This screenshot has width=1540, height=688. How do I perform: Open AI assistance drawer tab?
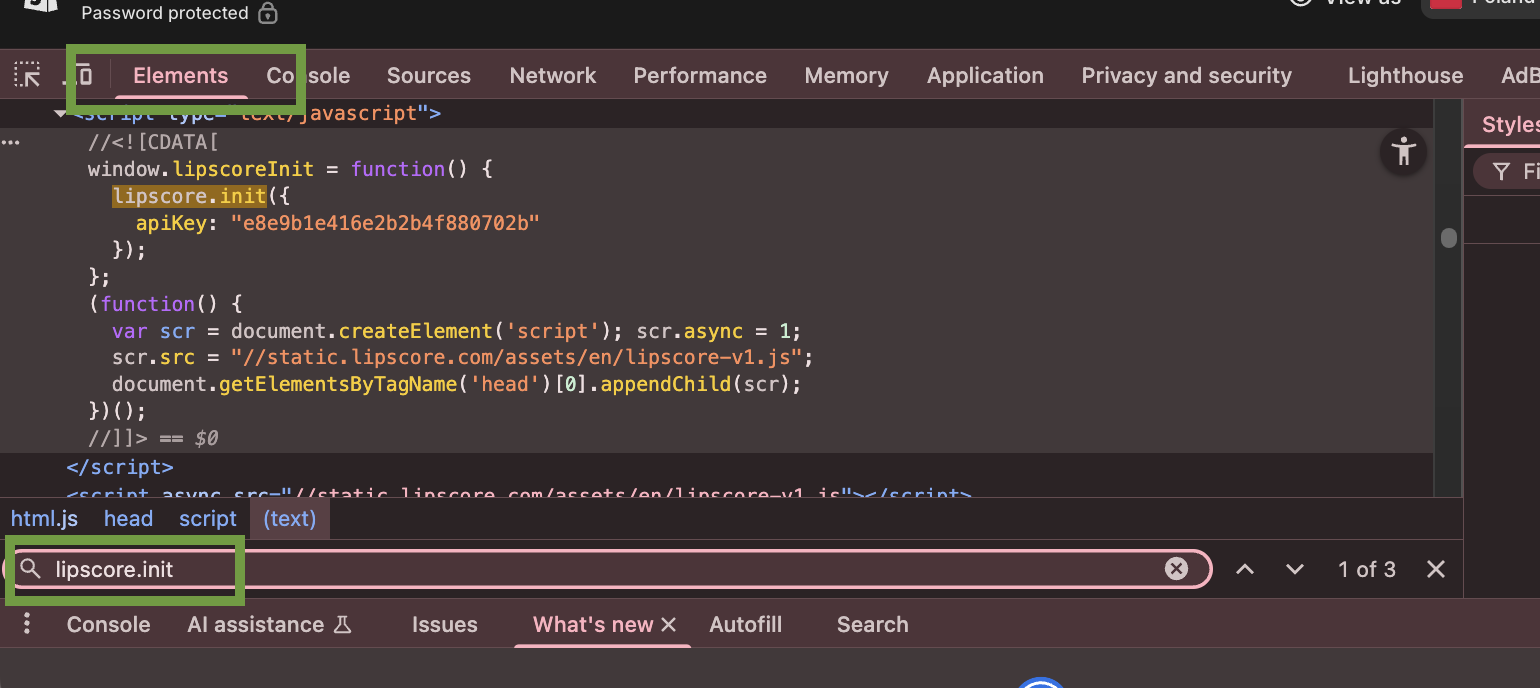pos(256,624)
